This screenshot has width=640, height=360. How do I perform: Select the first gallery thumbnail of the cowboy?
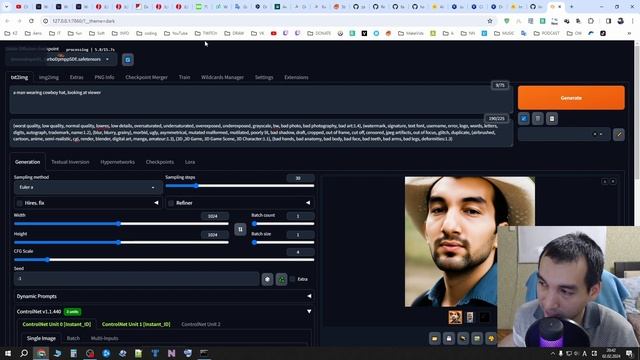pos(455,317)
